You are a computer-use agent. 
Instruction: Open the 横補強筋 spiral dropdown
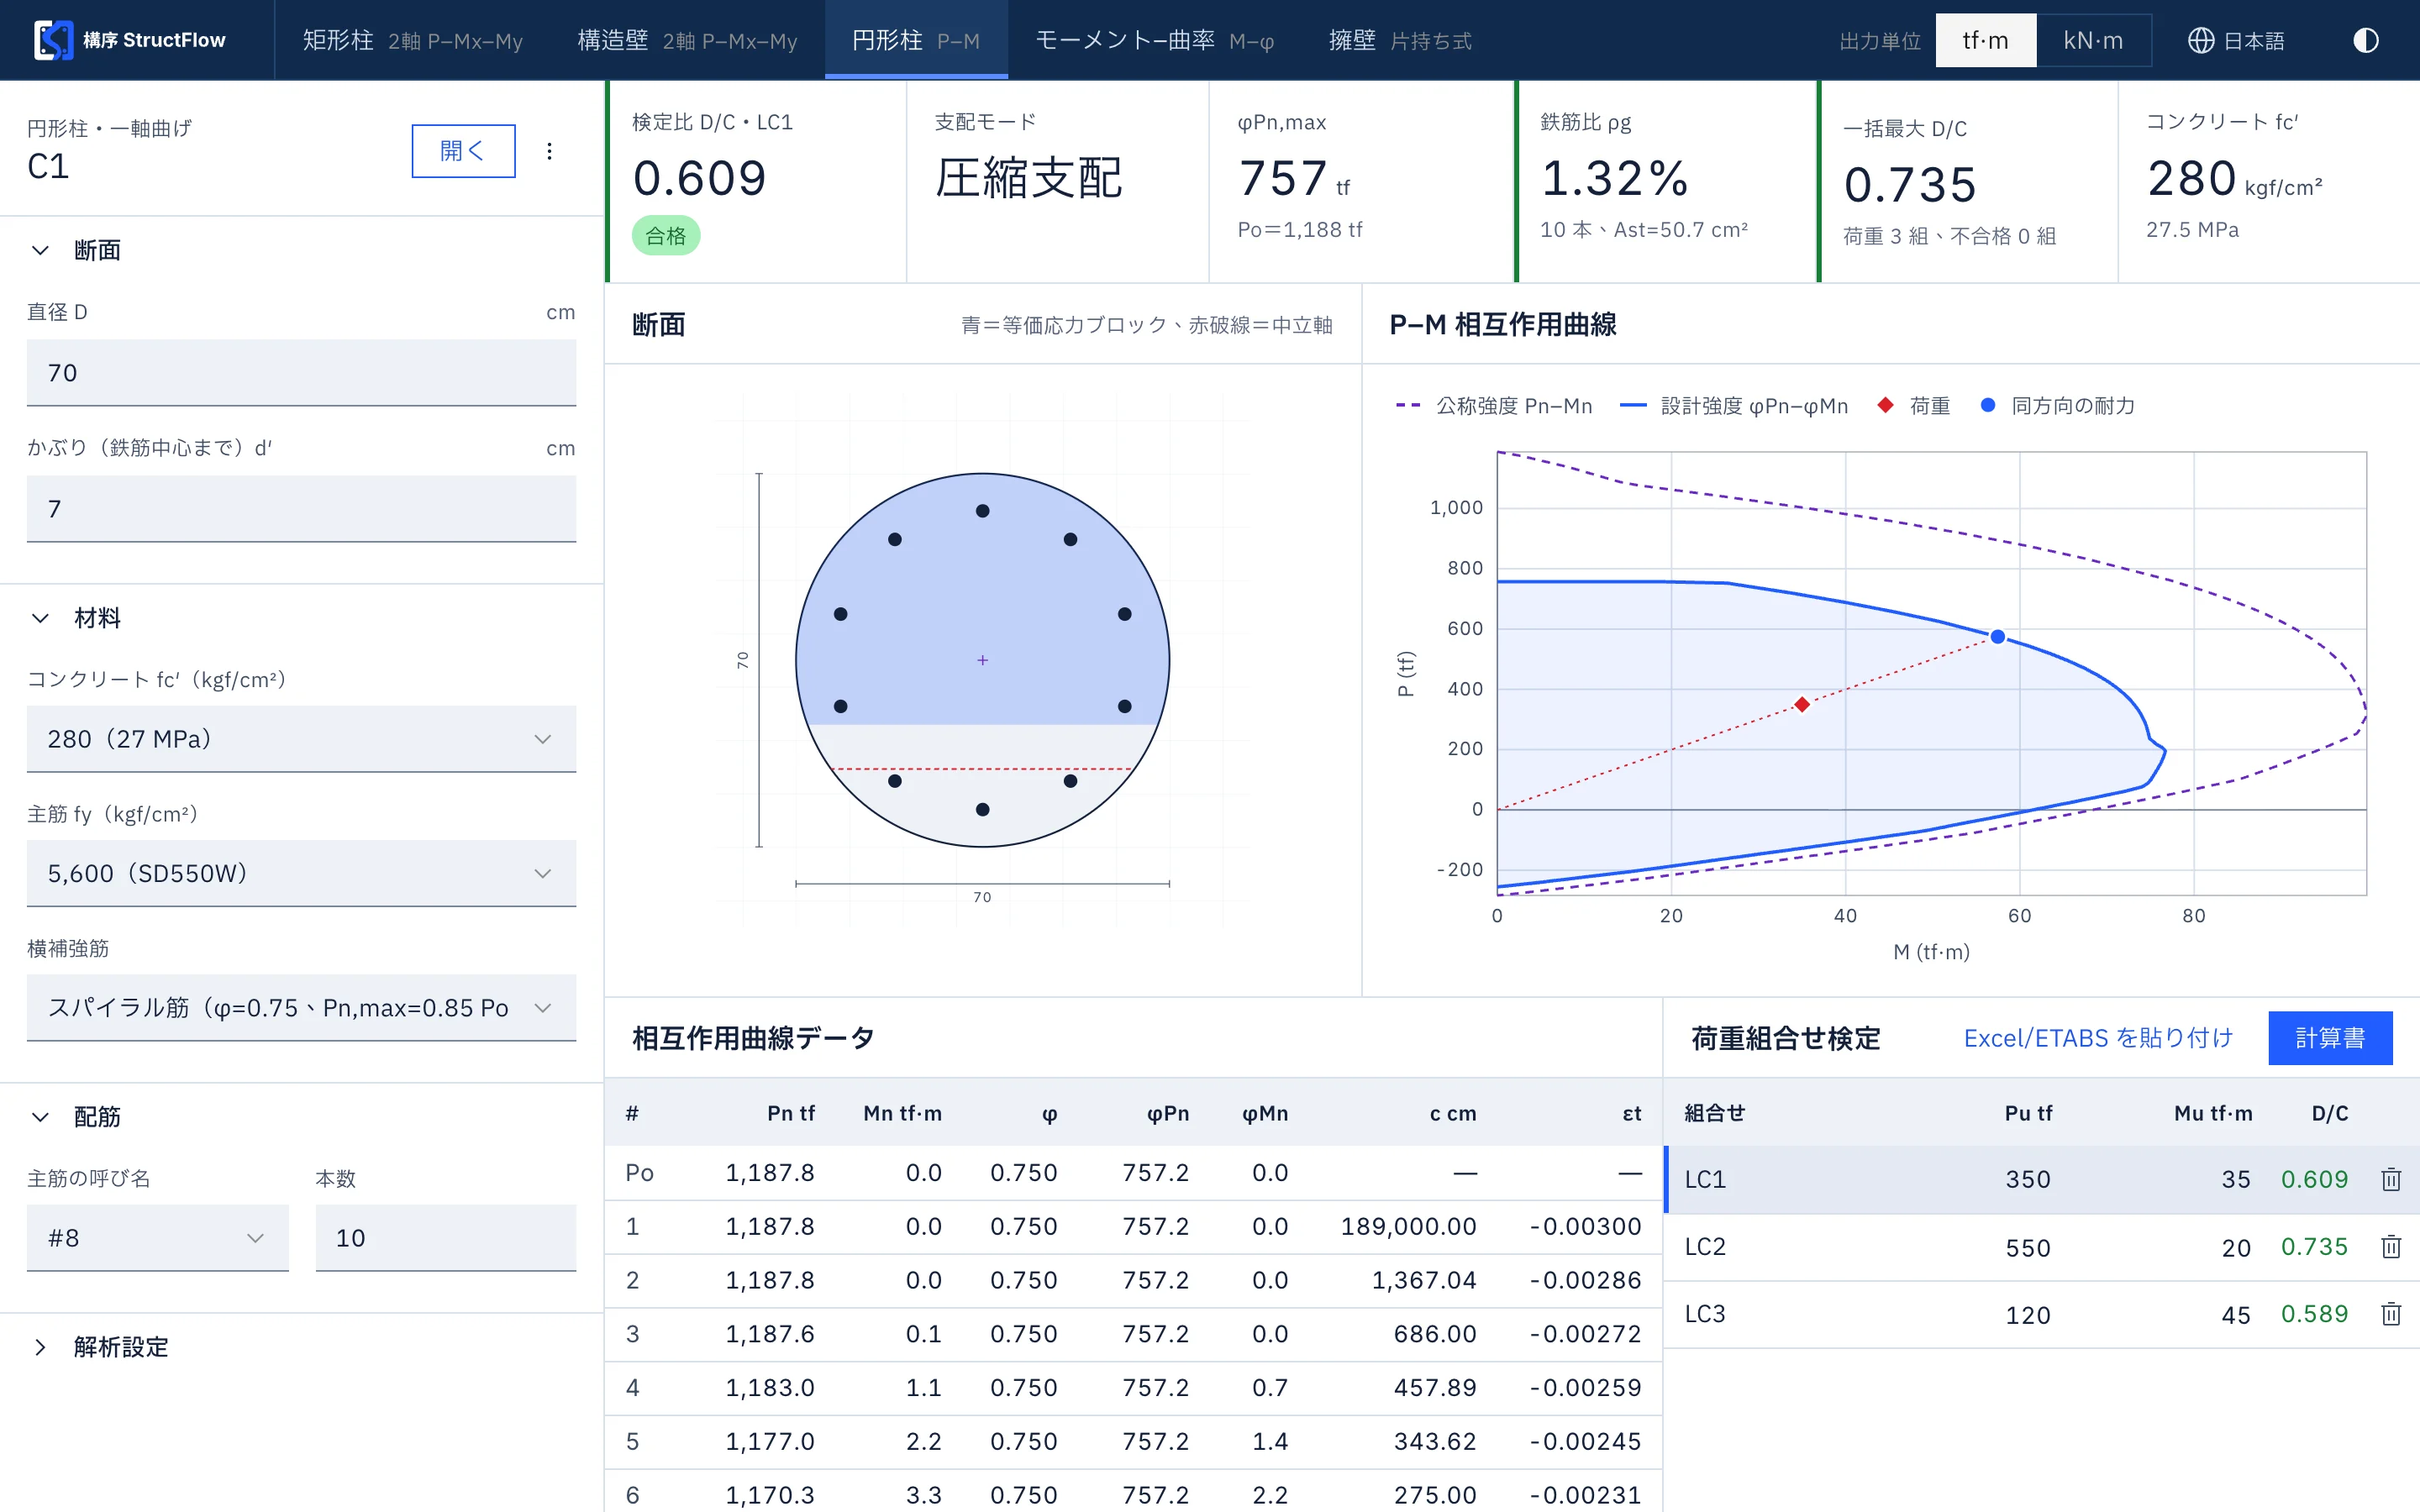pyautogui.click(x=301, y=1007)
